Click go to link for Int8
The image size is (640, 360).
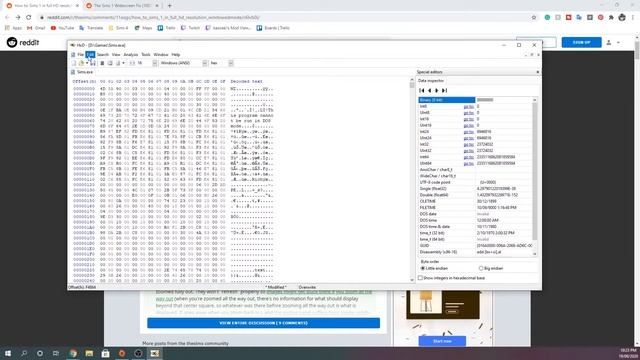469,107
